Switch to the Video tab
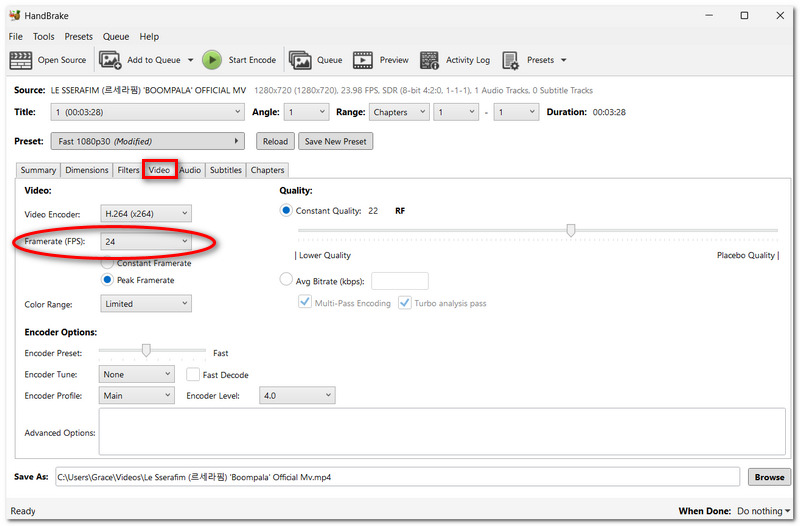800x526 pixels. pos(159,170)
